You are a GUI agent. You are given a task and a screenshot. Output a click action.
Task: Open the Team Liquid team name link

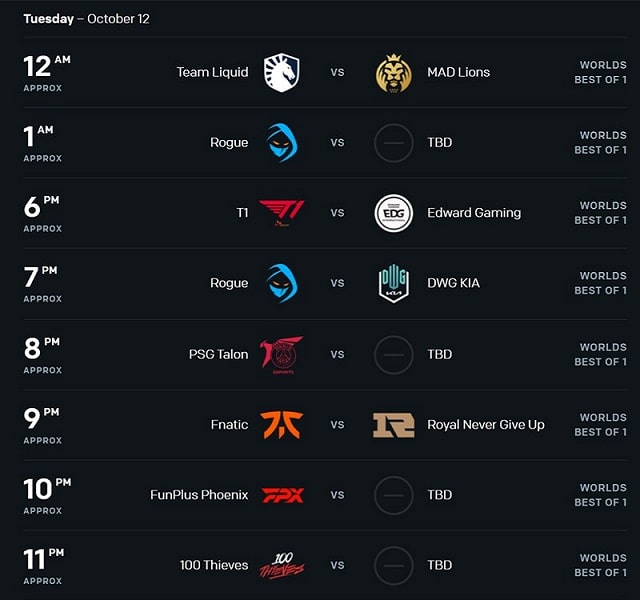click(212, 73)
